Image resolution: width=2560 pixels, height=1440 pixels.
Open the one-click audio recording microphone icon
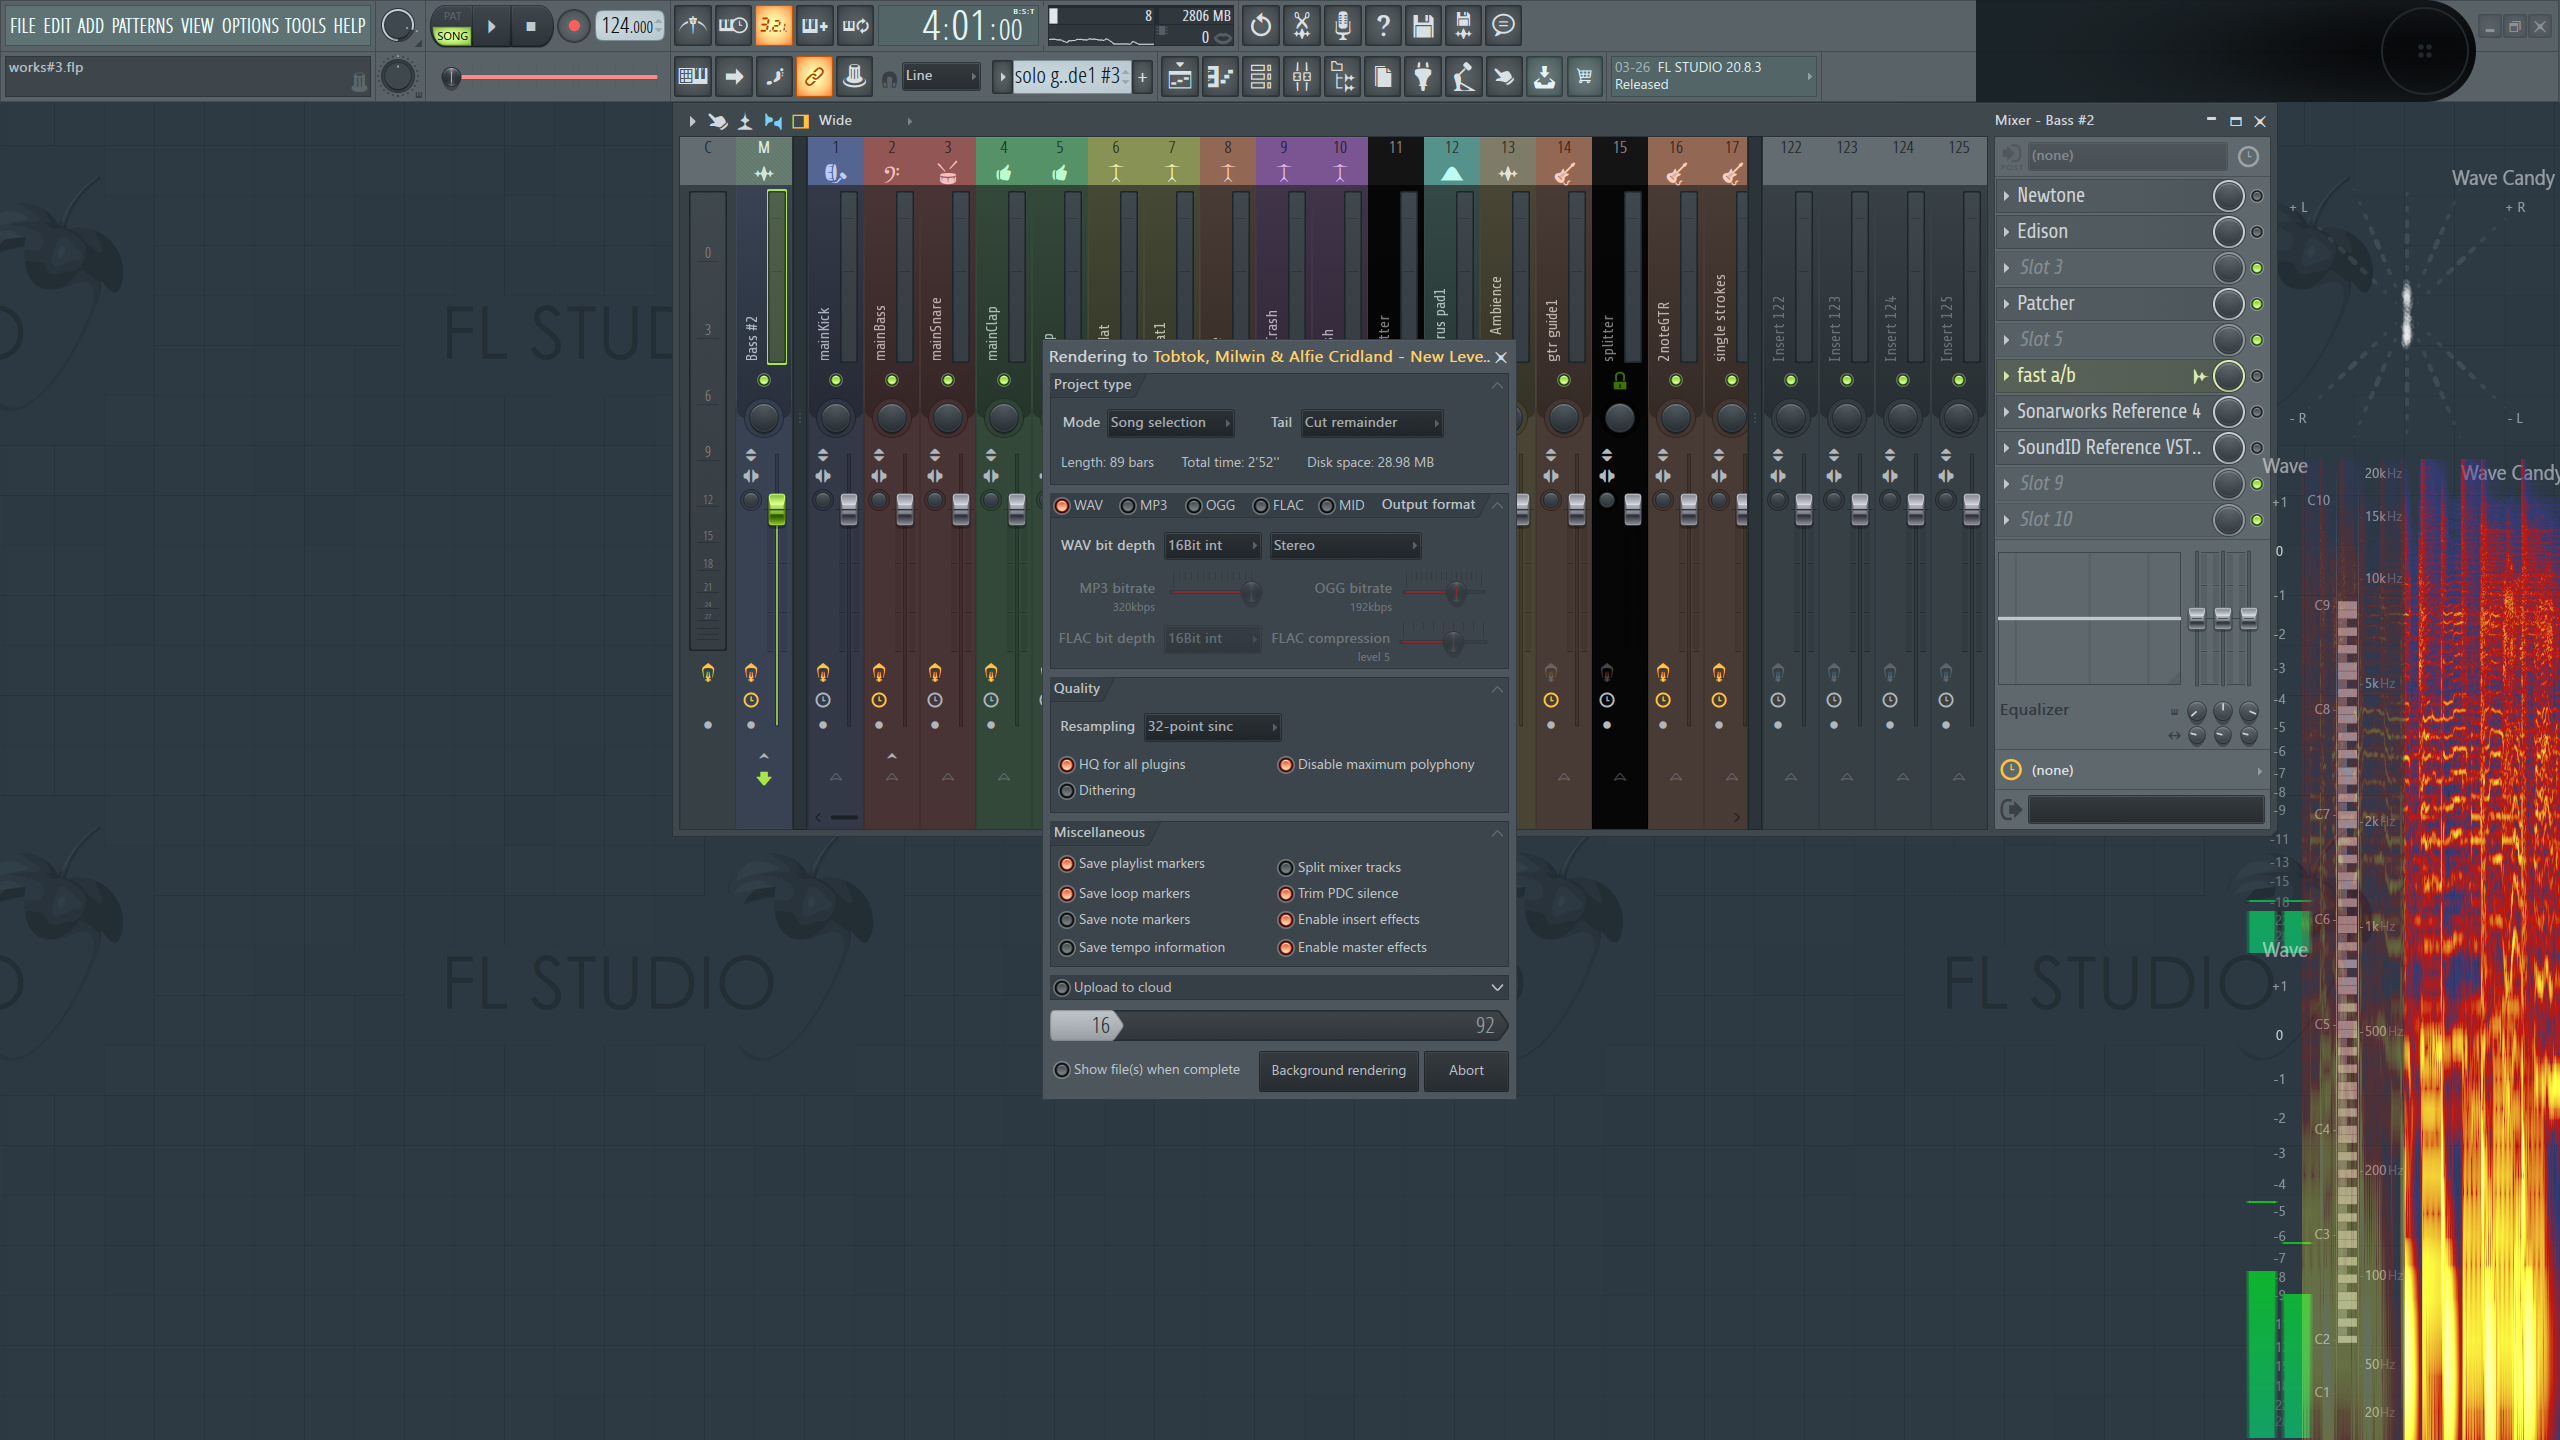(1342, 26)
